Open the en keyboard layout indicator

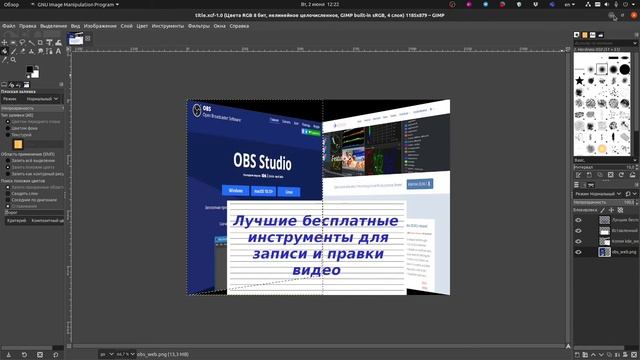click(569, 4)
